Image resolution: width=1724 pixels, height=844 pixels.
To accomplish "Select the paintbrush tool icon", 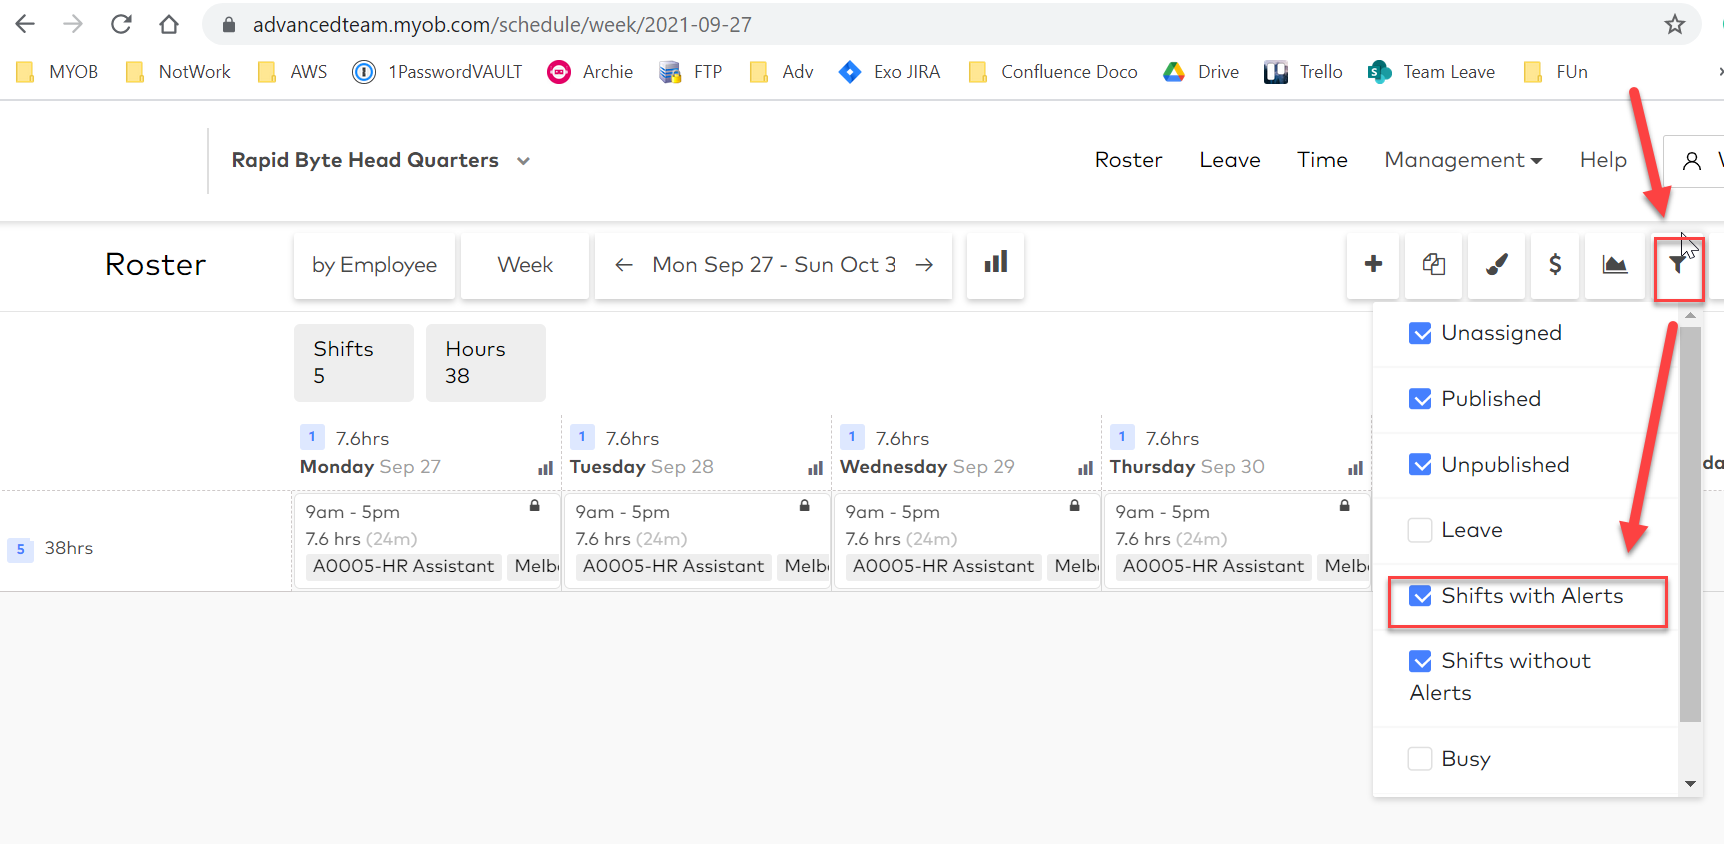I will click(1496, 264).
